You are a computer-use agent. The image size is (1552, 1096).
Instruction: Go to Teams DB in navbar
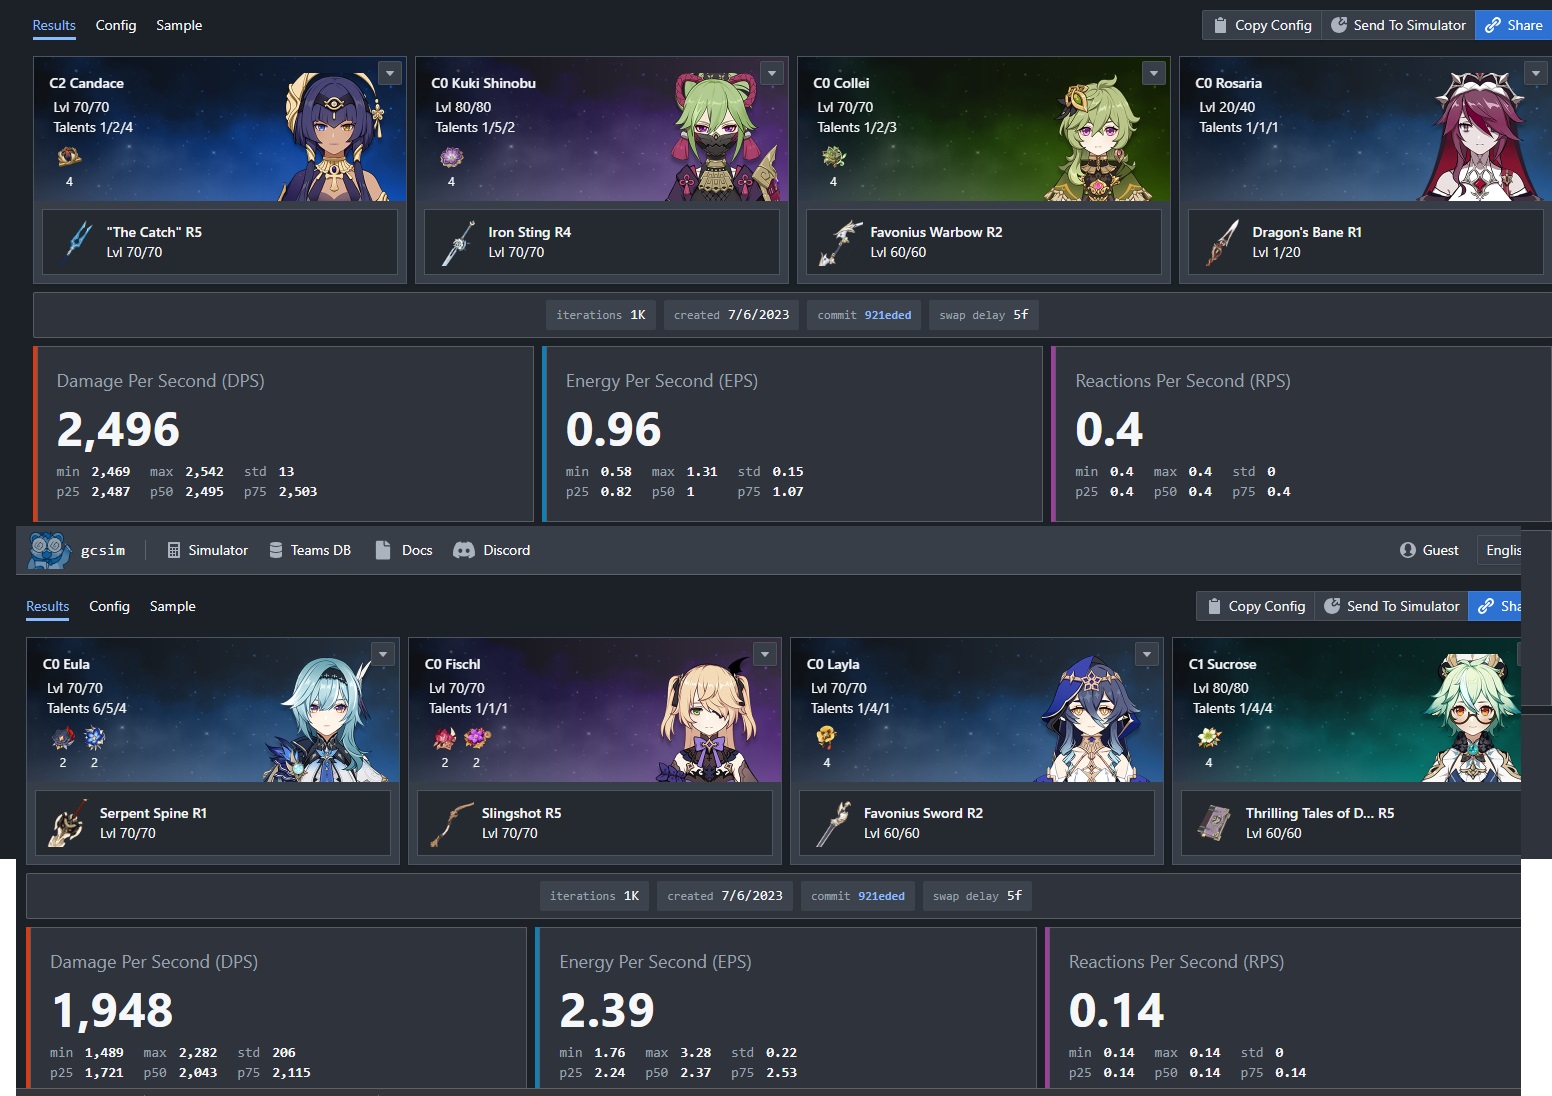pyautogui.click(x=310, y=550)
